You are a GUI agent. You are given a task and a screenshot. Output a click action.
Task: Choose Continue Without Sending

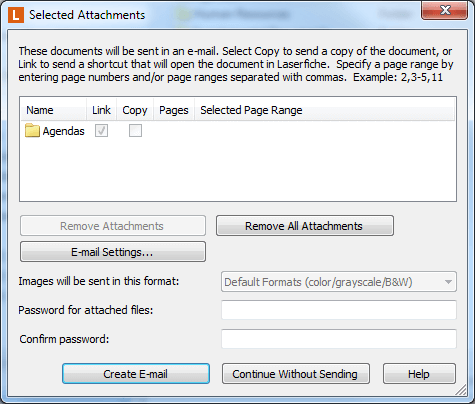pos(296,374)
